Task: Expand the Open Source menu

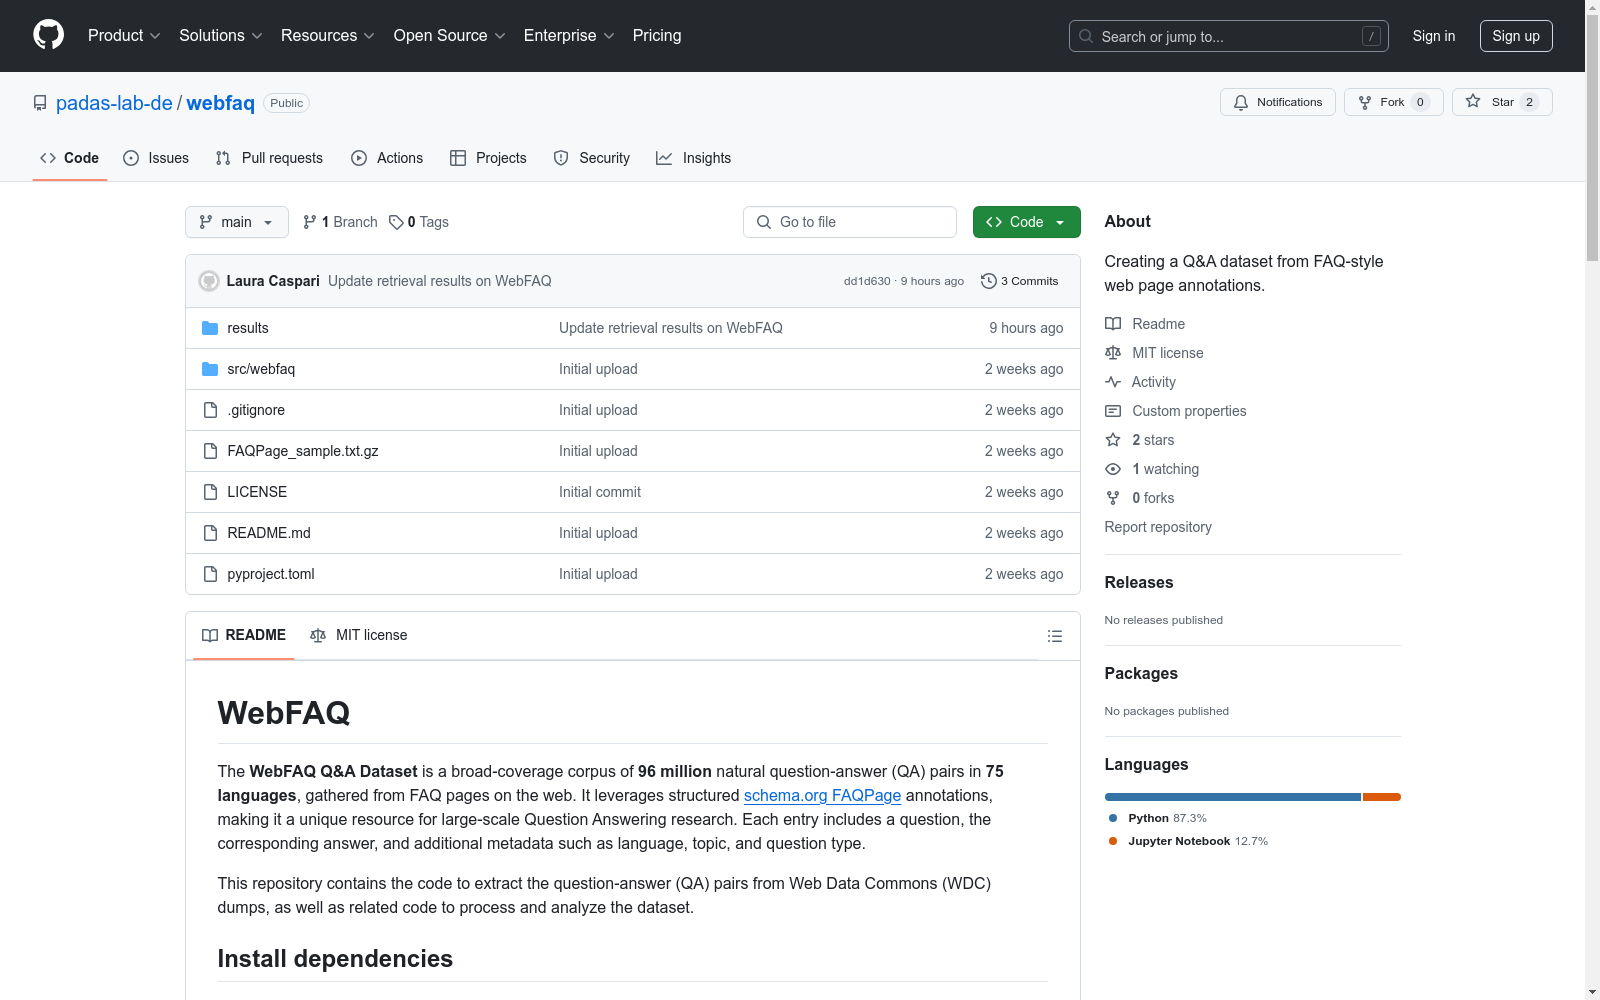Action: click(x=450, y=36)
